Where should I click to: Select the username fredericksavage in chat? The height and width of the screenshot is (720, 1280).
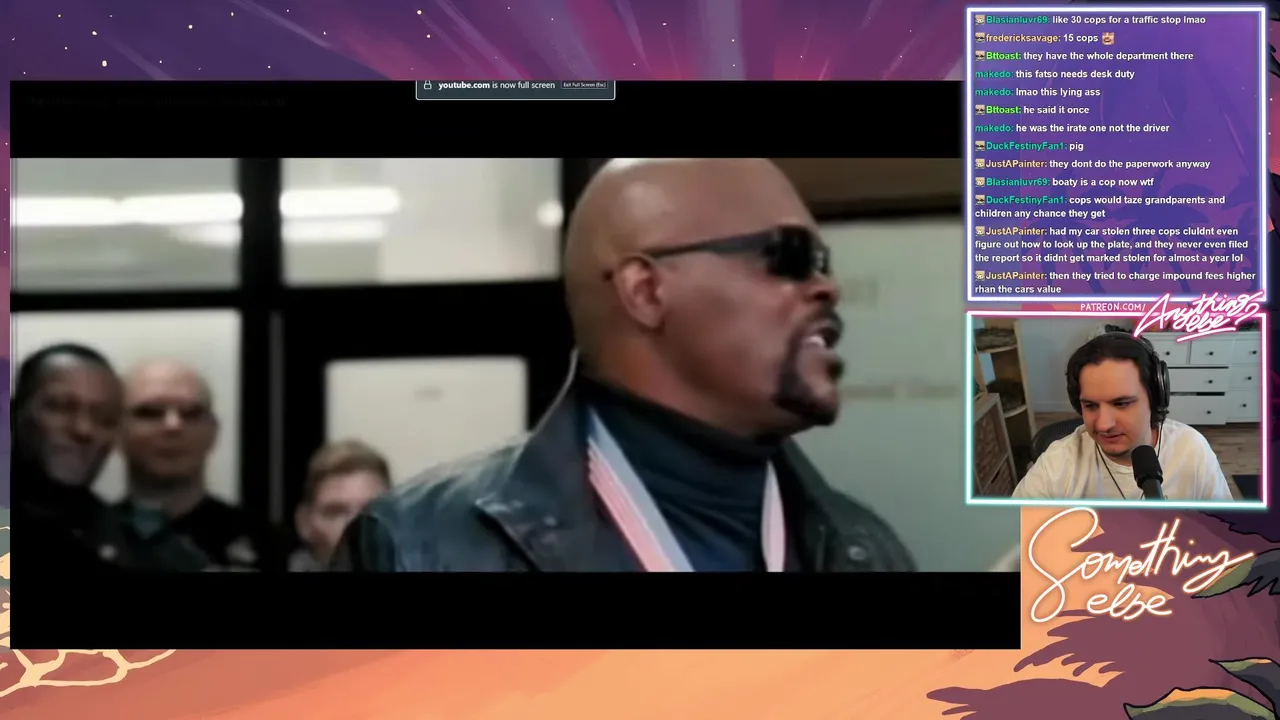(1022, 38)
